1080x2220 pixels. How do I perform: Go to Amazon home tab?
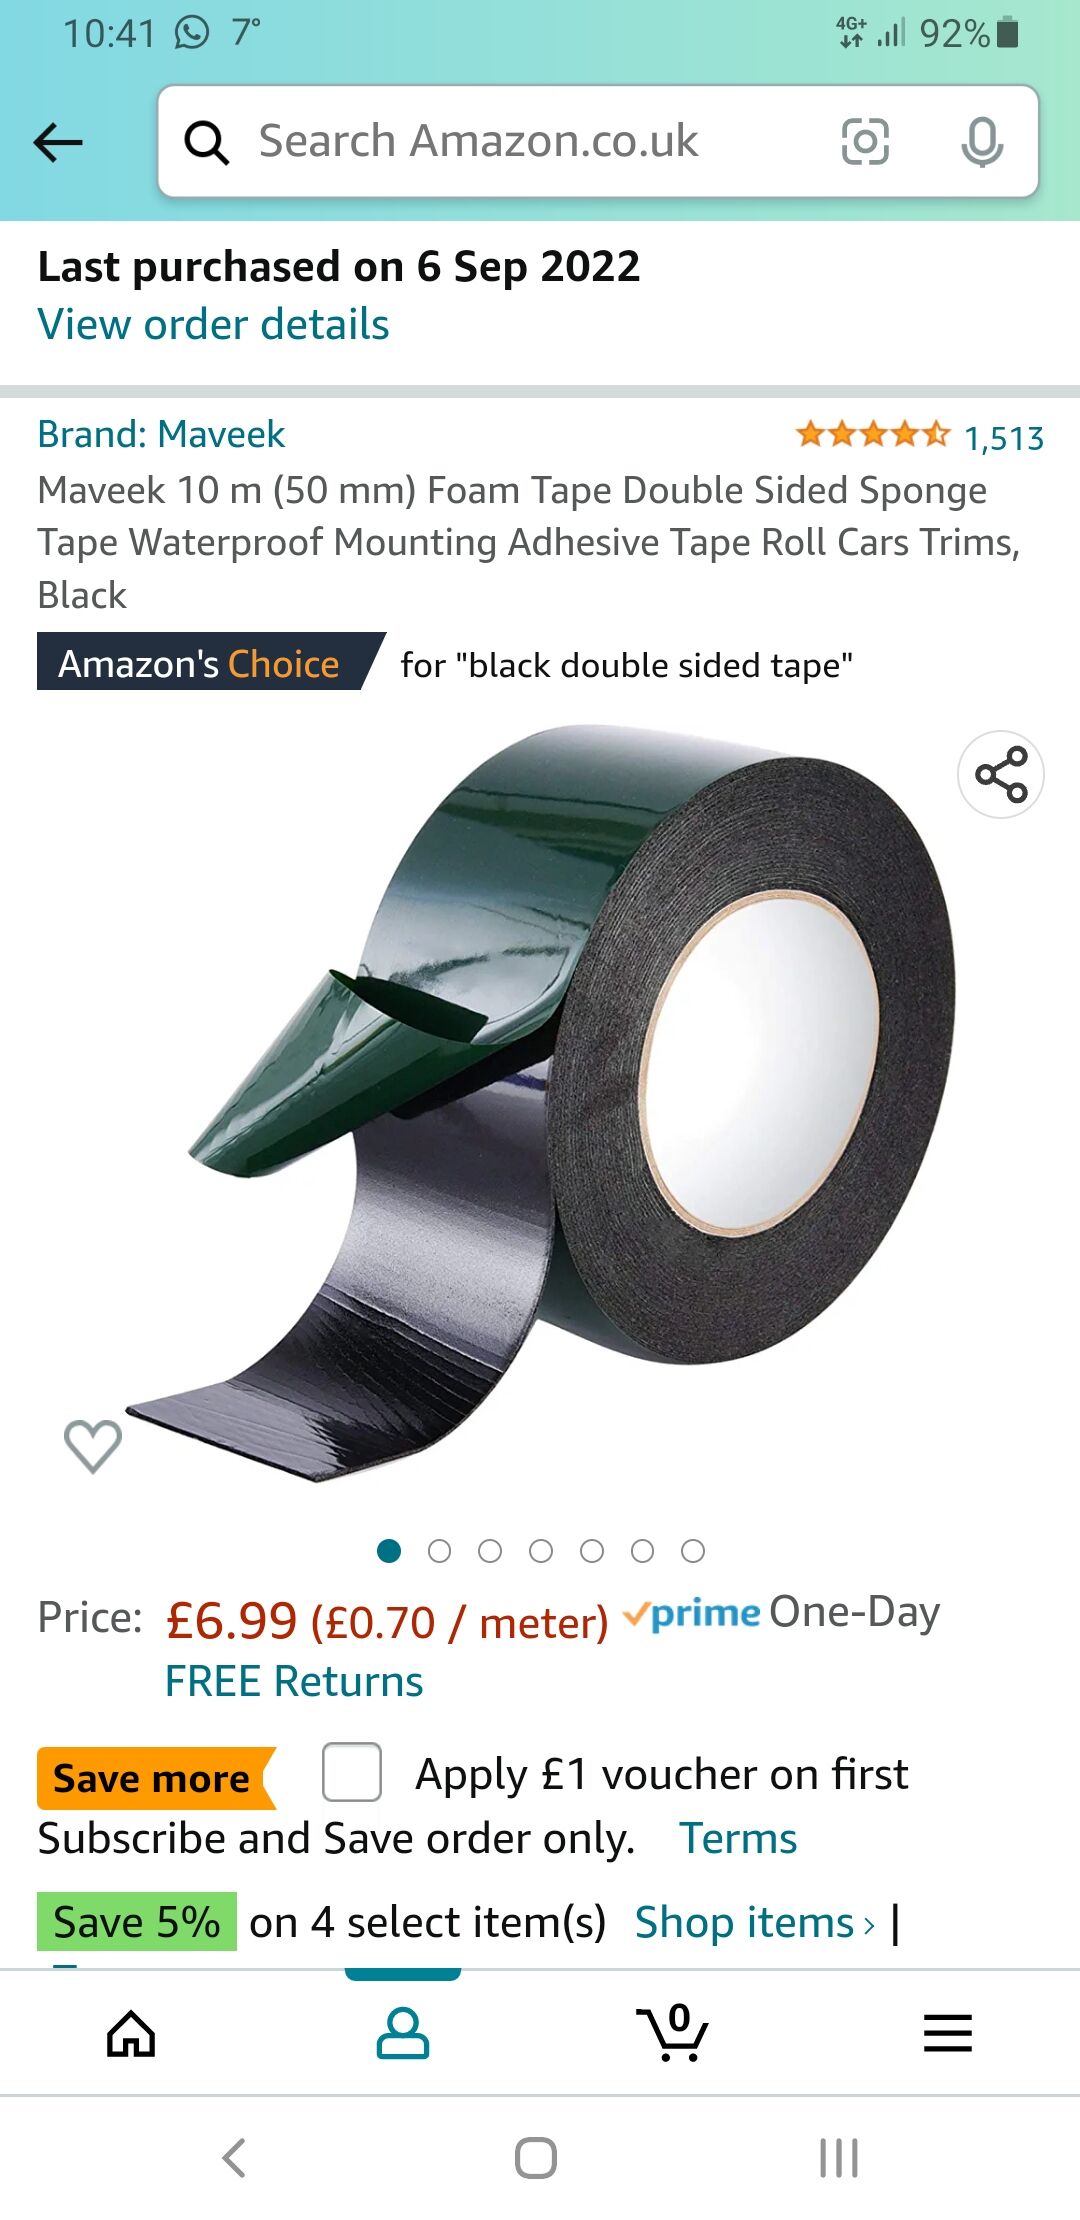131,2033
